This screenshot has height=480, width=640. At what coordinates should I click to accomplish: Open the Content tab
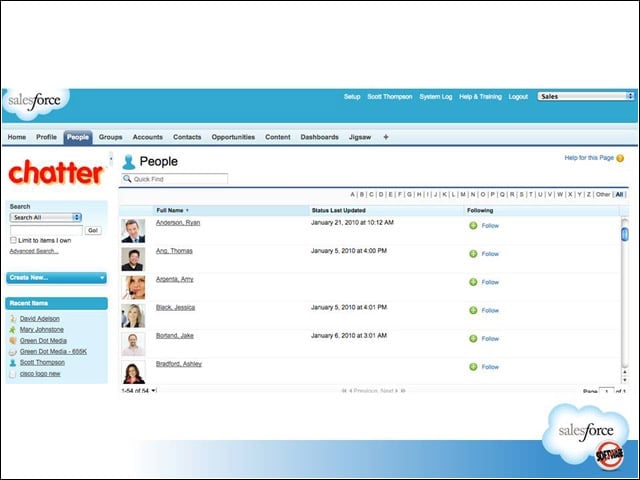[278, 137]
